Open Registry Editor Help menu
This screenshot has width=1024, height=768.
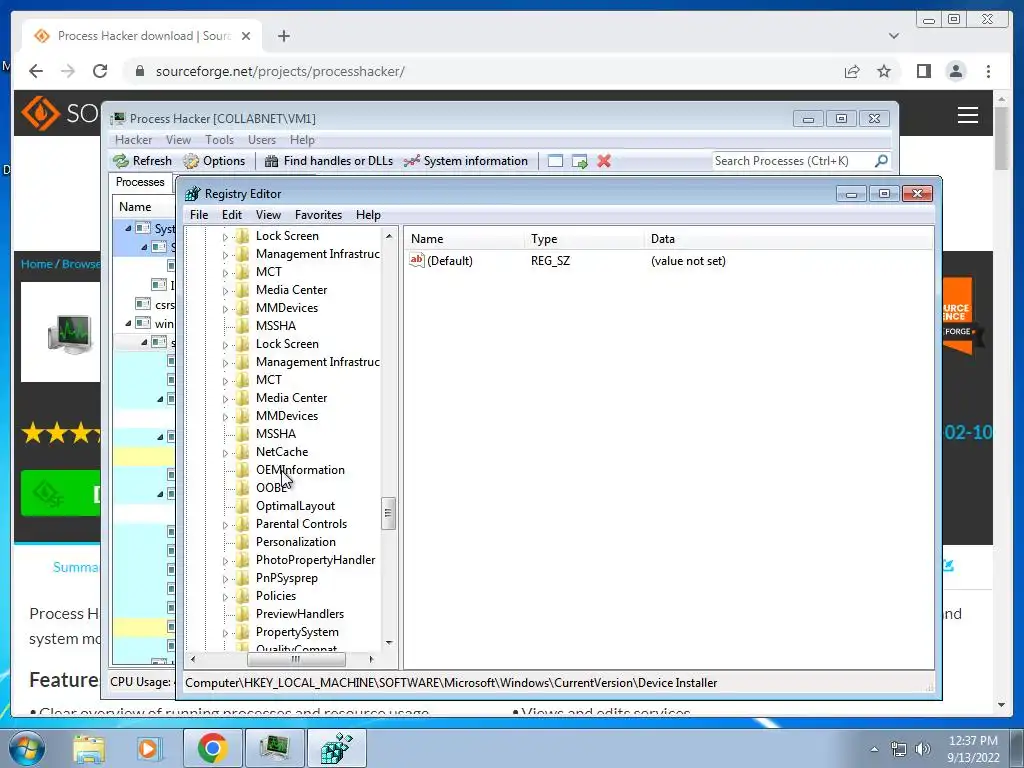(368, 215)
